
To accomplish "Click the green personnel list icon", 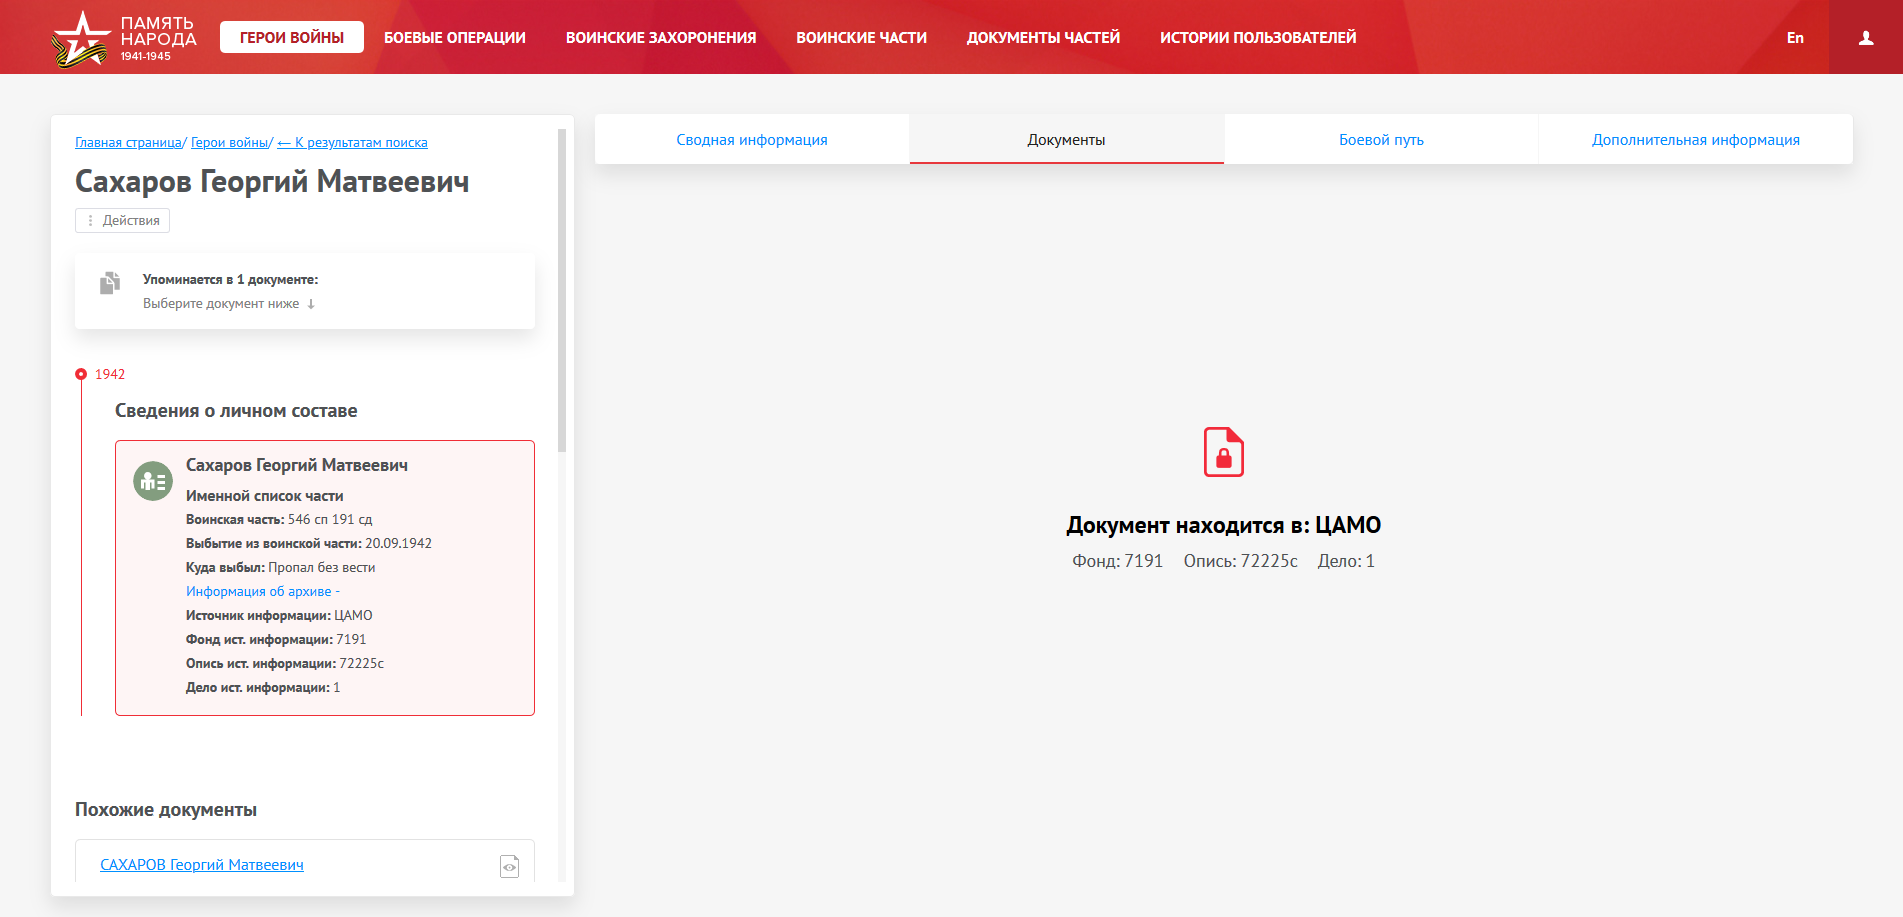I will (153, 481).
